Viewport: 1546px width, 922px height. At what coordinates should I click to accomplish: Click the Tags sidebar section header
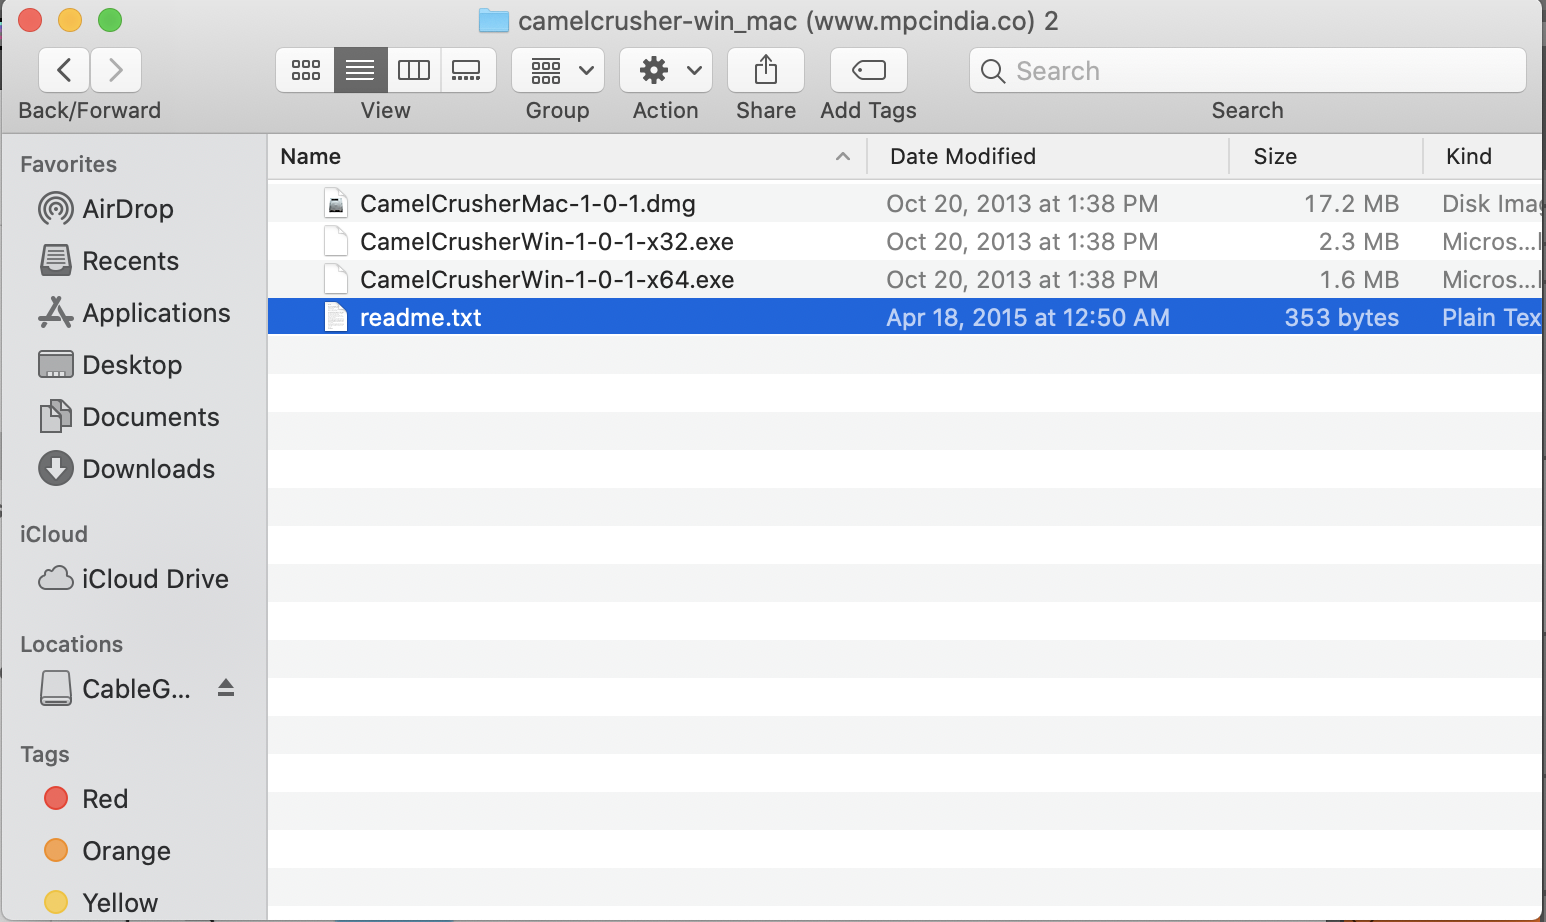click(45, 754)
